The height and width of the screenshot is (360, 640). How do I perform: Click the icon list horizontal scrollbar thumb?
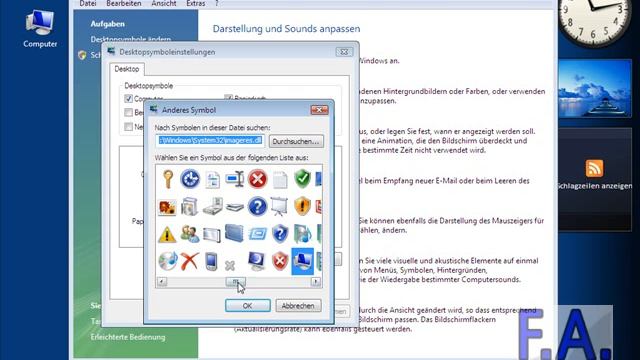point(236,282)
